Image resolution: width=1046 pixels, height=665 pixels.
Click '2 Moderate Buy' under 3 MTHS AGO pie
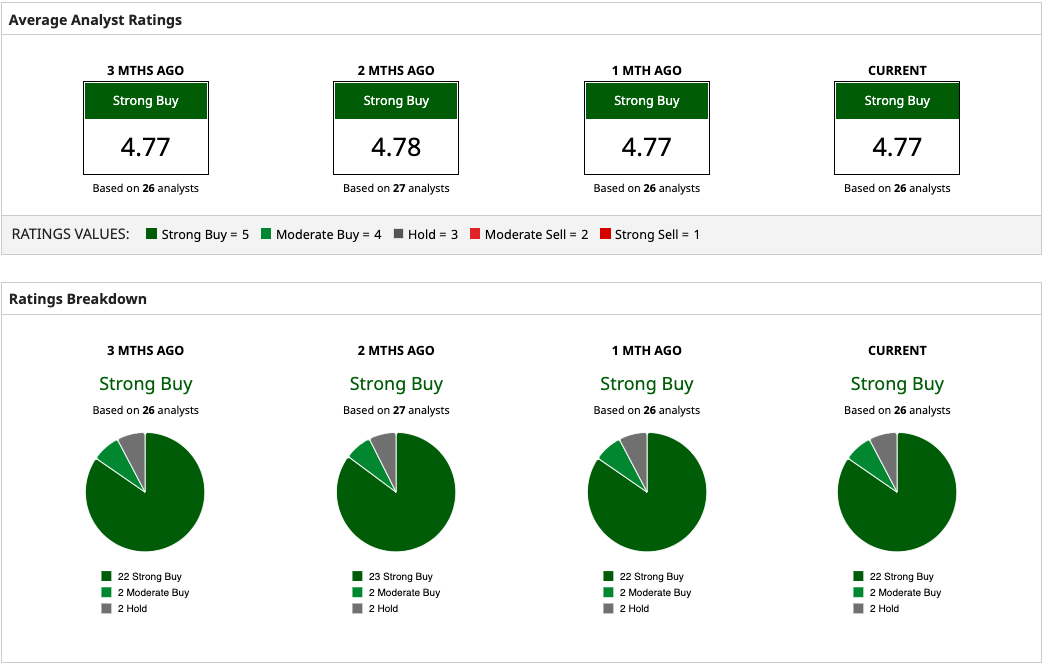coord(145,592)
